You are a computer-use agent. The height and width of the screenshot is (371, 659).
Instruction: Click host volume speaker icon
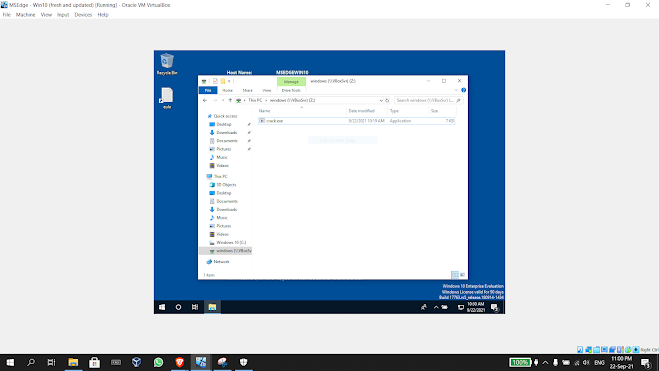pyautogui.click(x=586, y=362)
